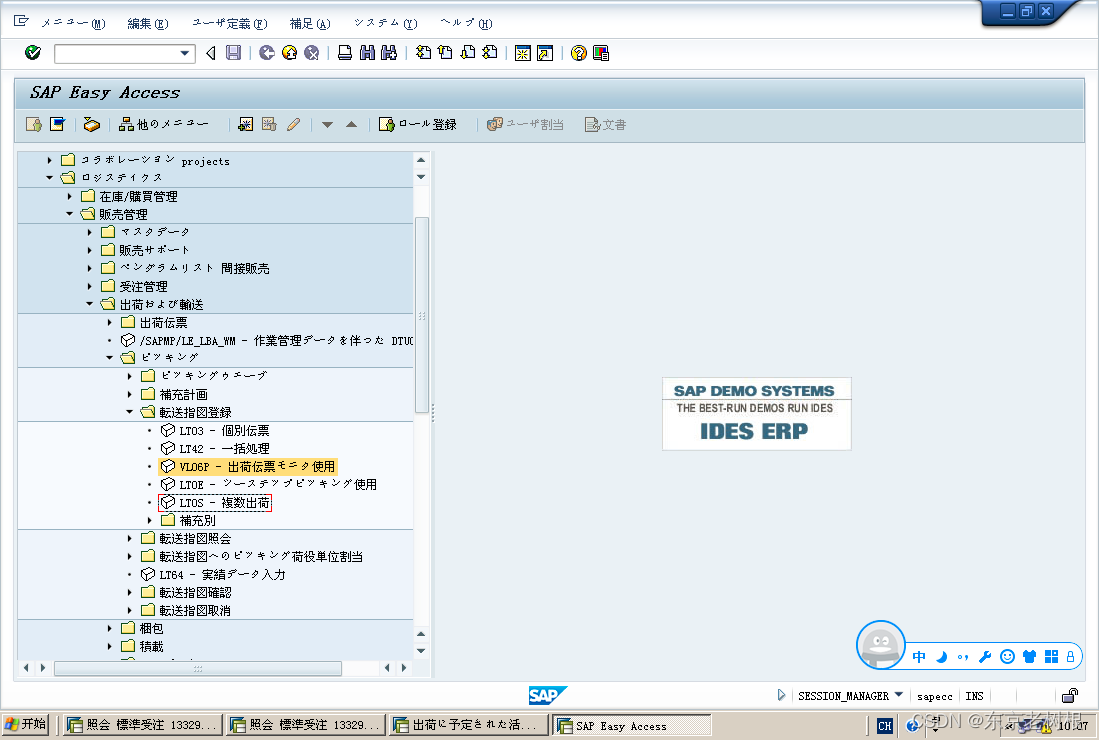The height and width of the screenshot is (740, 1099).
Task: Switch to 出荷に予定された活 taskbar window
Action: (468, 725)
